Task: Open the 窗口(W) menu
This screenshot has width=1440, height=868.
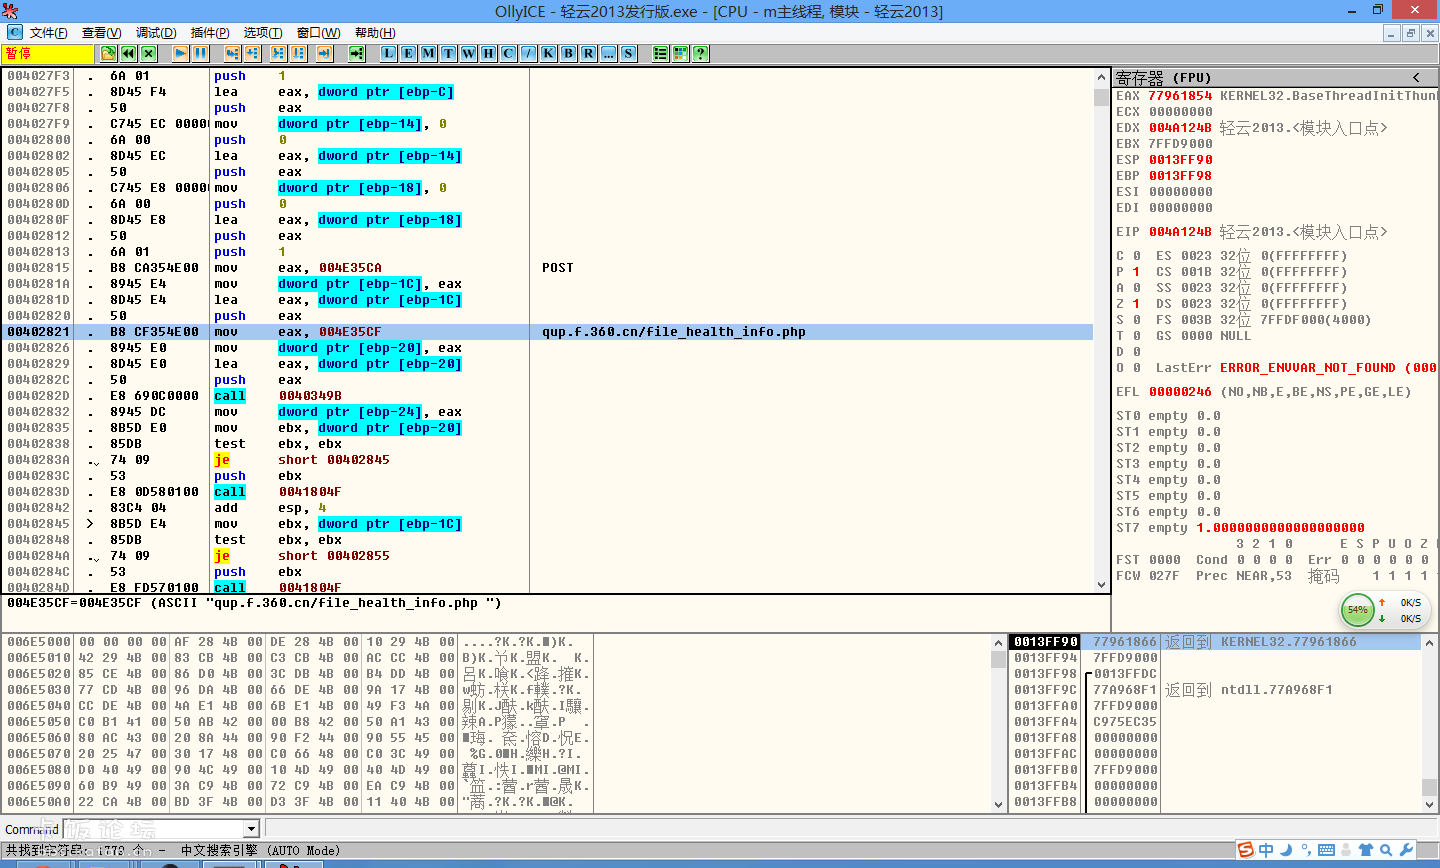Action: [319, 33]
